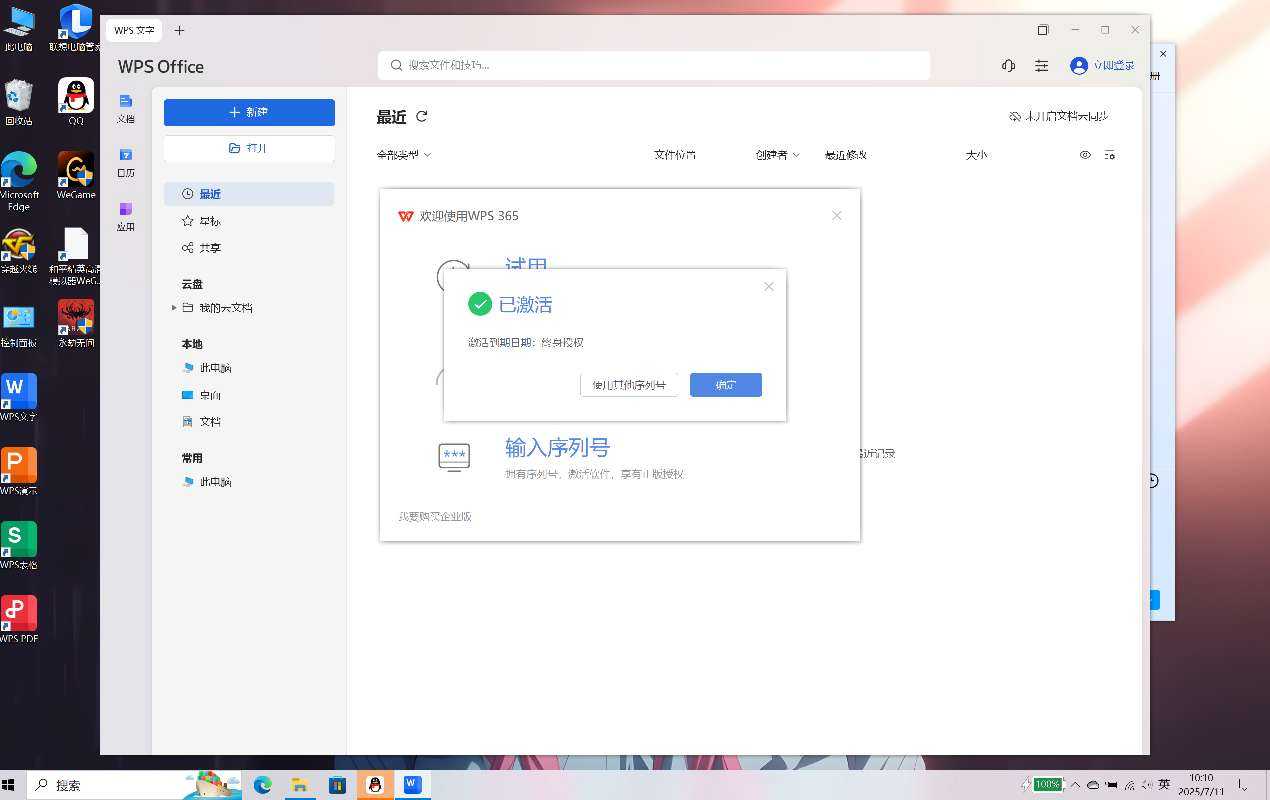This screenshot has height=800, width=1270.
Task: Close the 欢迎使用WPS 365 dialog
Action: 837,215
